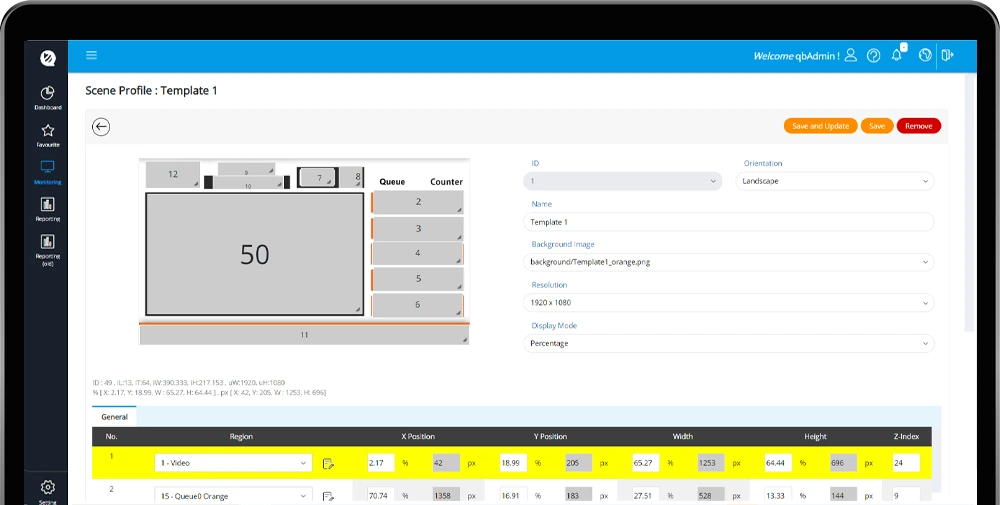The width and height of the screenshot is (1000, 505).
Task: Open the 15 - Queue0 Orange region dropdown
Action: 233,495
